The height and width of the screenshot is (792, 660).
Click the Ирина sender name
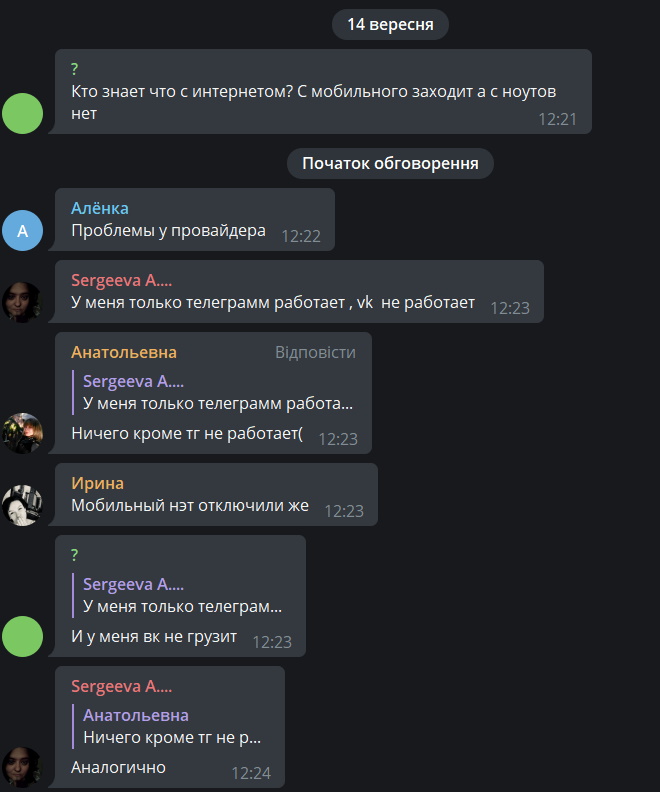[x=97, y=483]
